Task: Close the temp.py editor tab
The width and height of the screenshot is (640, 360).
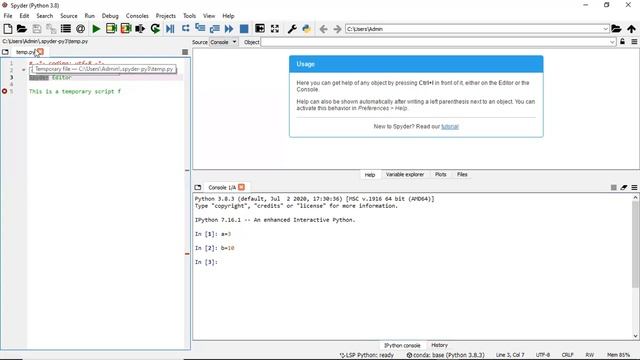Action: pyautogui.click(x=40, y=52)
